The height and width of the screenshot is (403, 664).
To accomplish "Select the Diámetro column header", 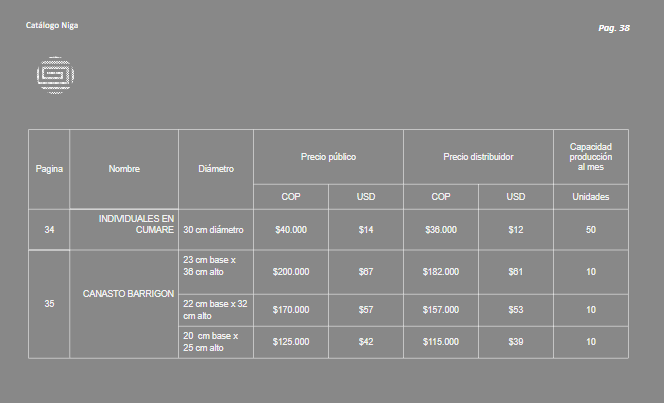I will 216,169.
